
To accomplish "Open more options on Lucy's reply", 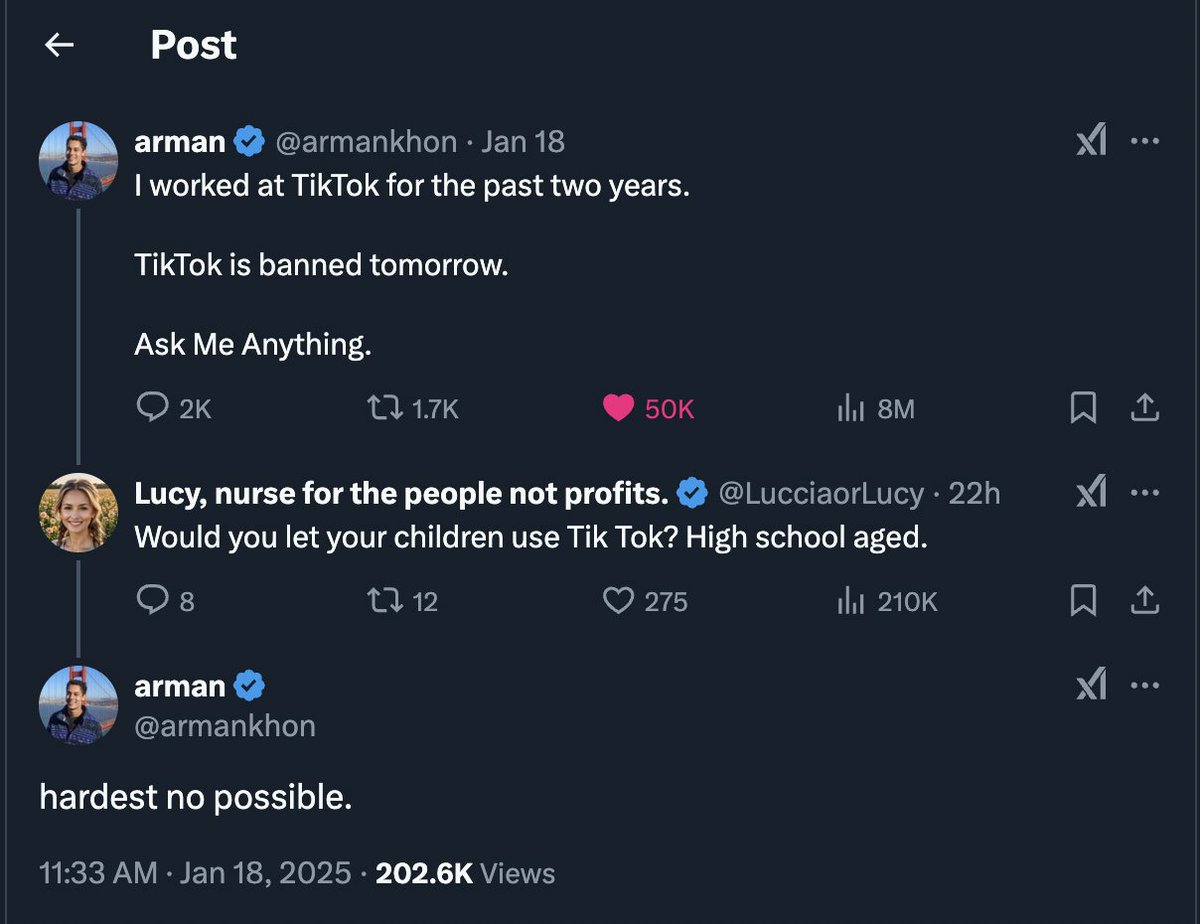I will [1144, 493].
